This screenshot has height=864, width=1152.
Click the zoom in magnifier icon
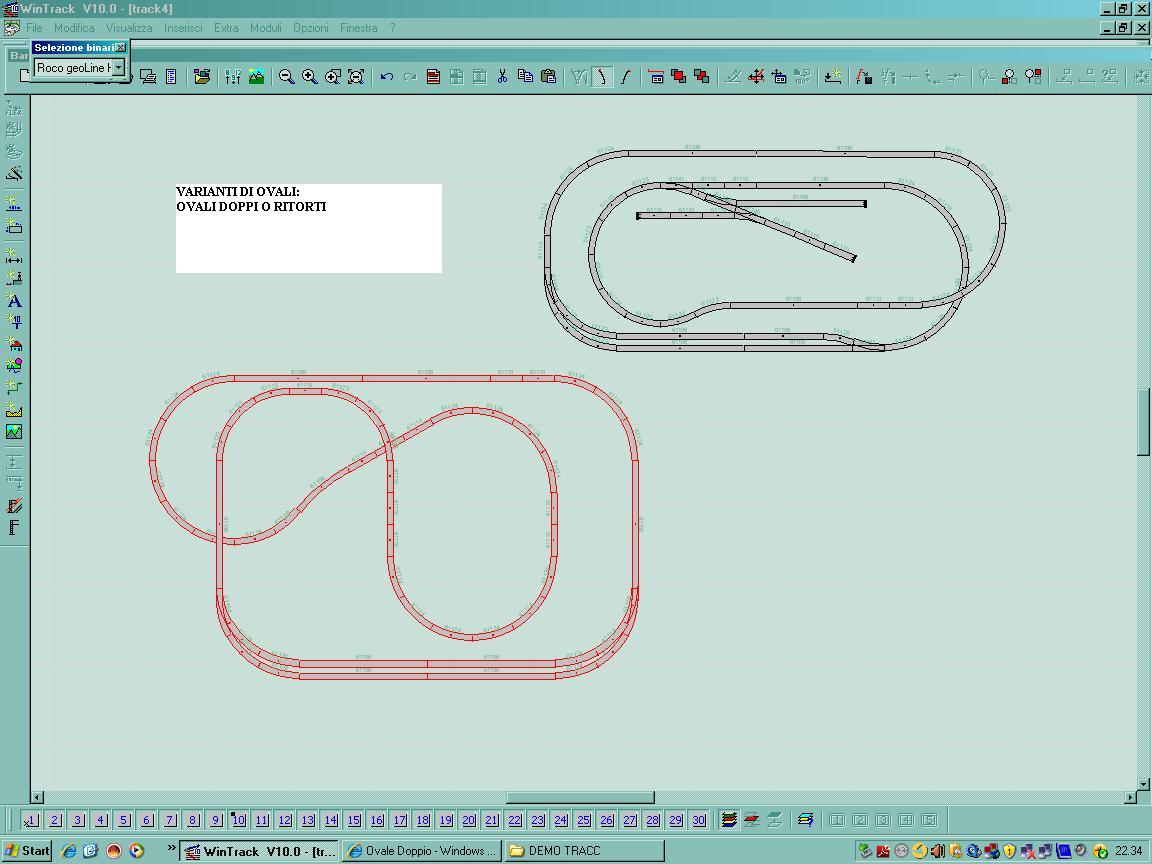pyautogui.click(x=310, y=76)
